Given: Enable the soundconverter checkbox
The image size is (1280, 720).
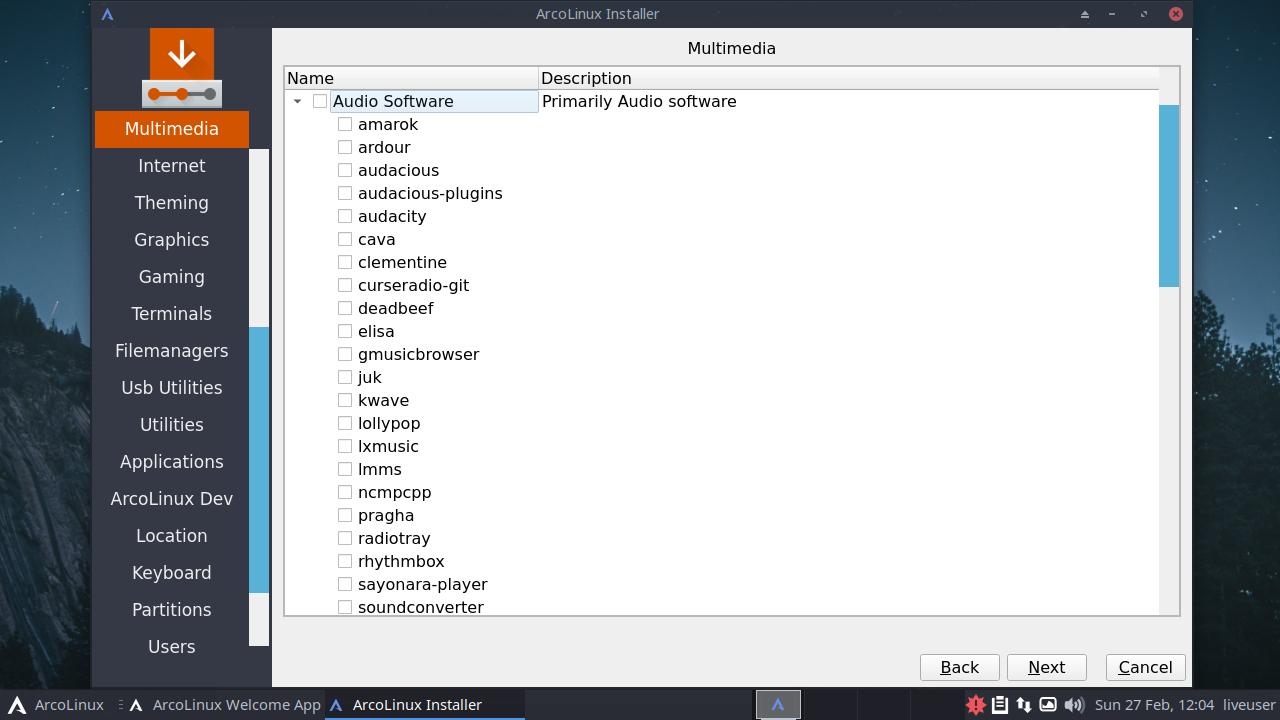Looking at the screenshot, I should (345, 607).
